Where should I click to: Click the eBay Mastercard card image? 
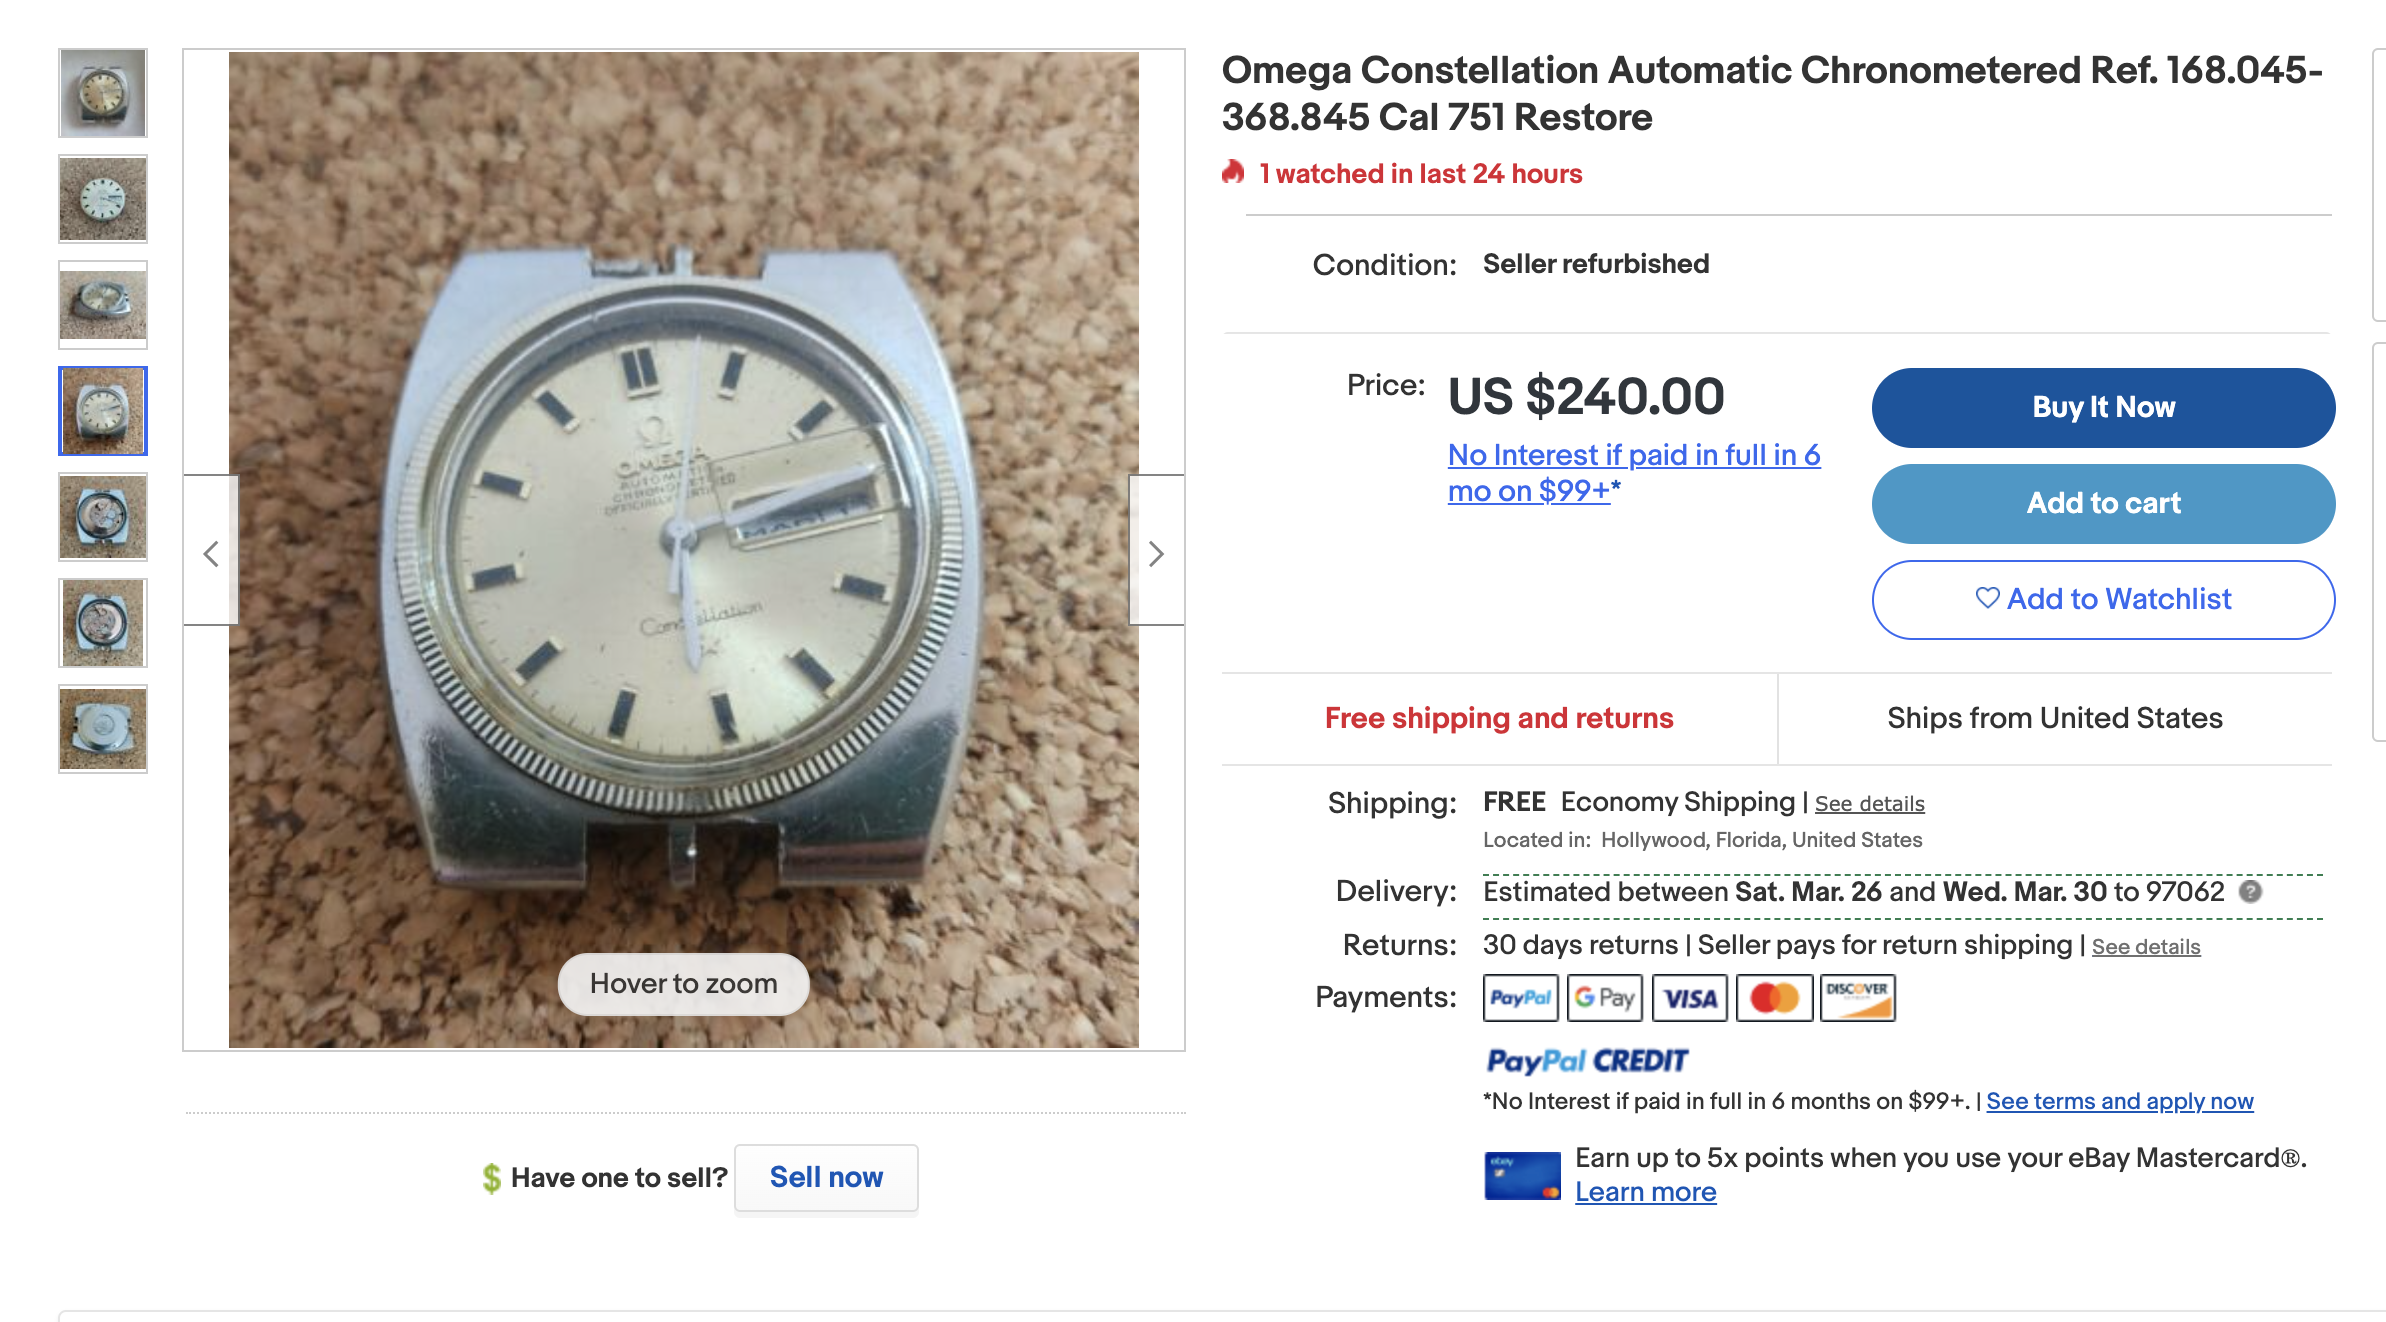coord(1522,1176)
